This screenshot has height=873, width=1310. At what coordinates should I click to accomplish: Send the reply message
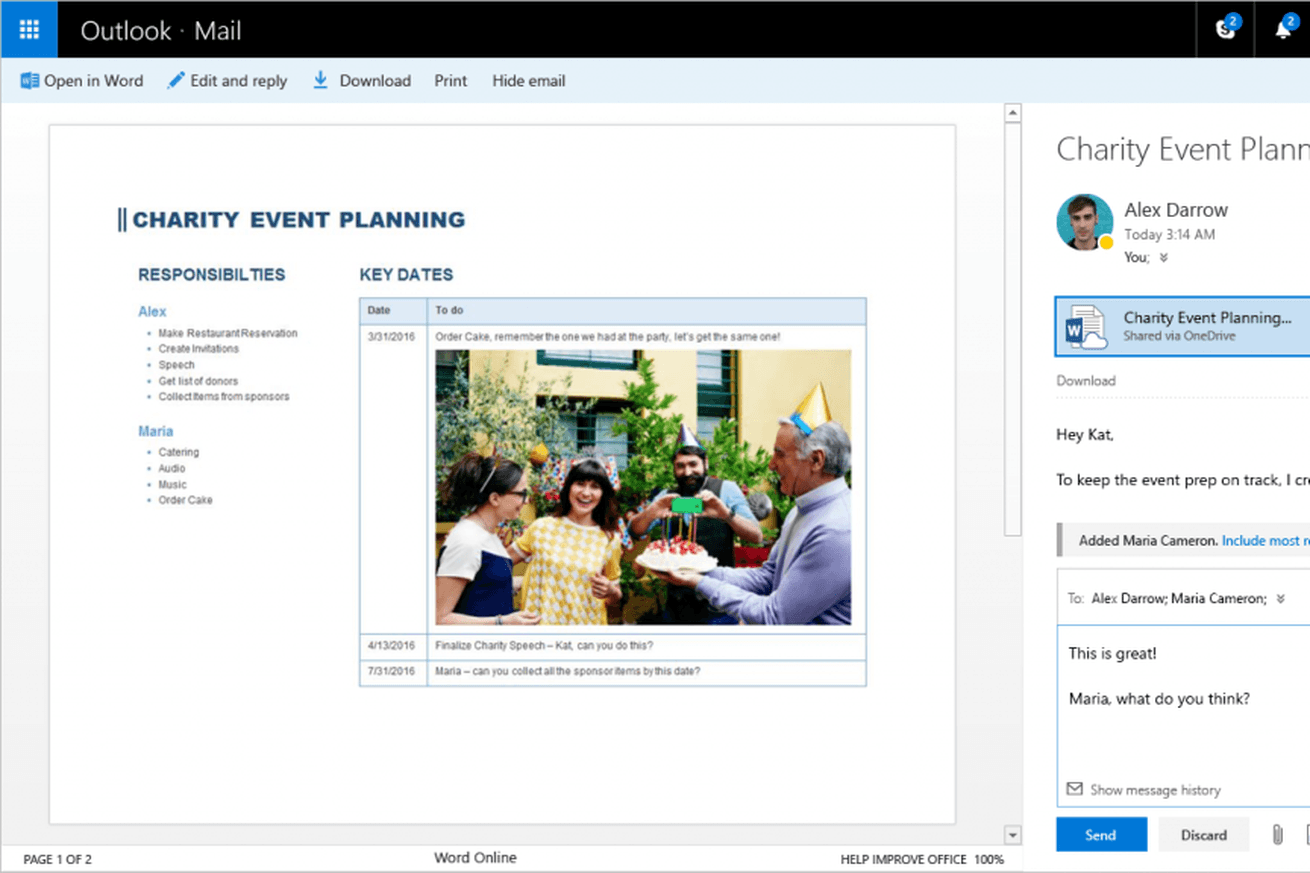coord(1100,835)
